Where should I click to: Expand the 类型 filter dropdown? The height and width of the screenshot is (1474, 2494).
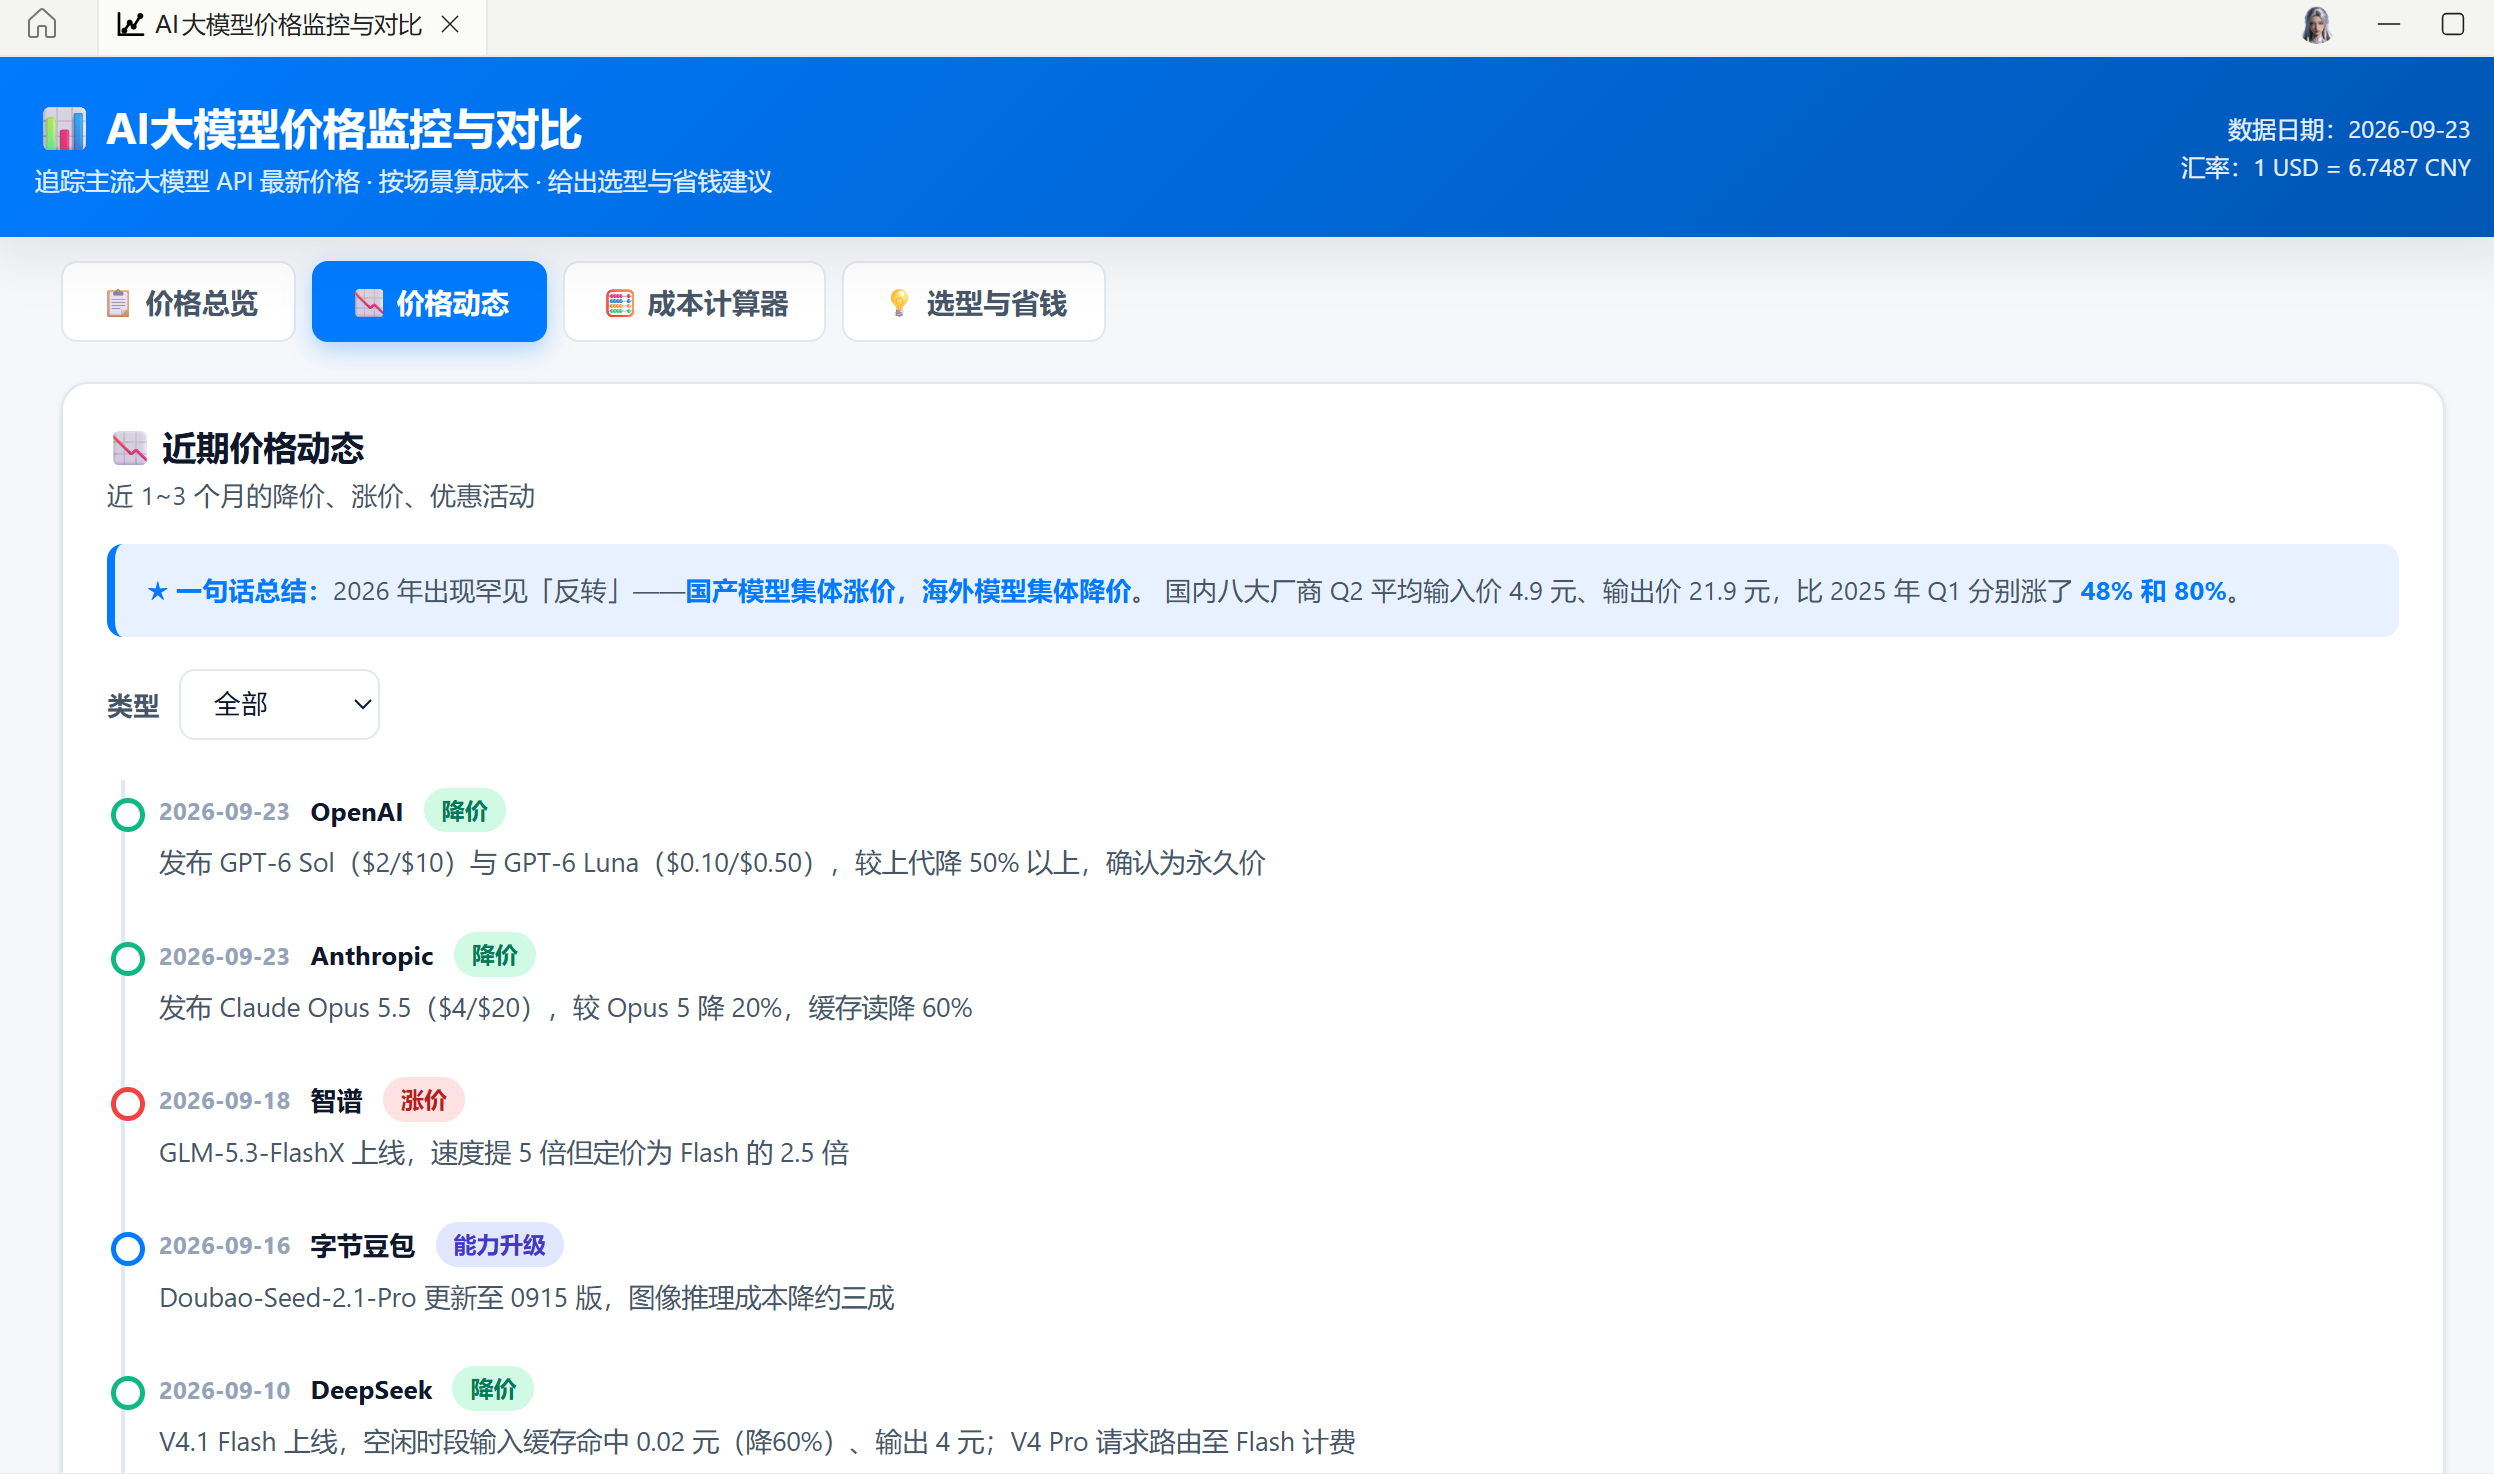pos(280,704)
